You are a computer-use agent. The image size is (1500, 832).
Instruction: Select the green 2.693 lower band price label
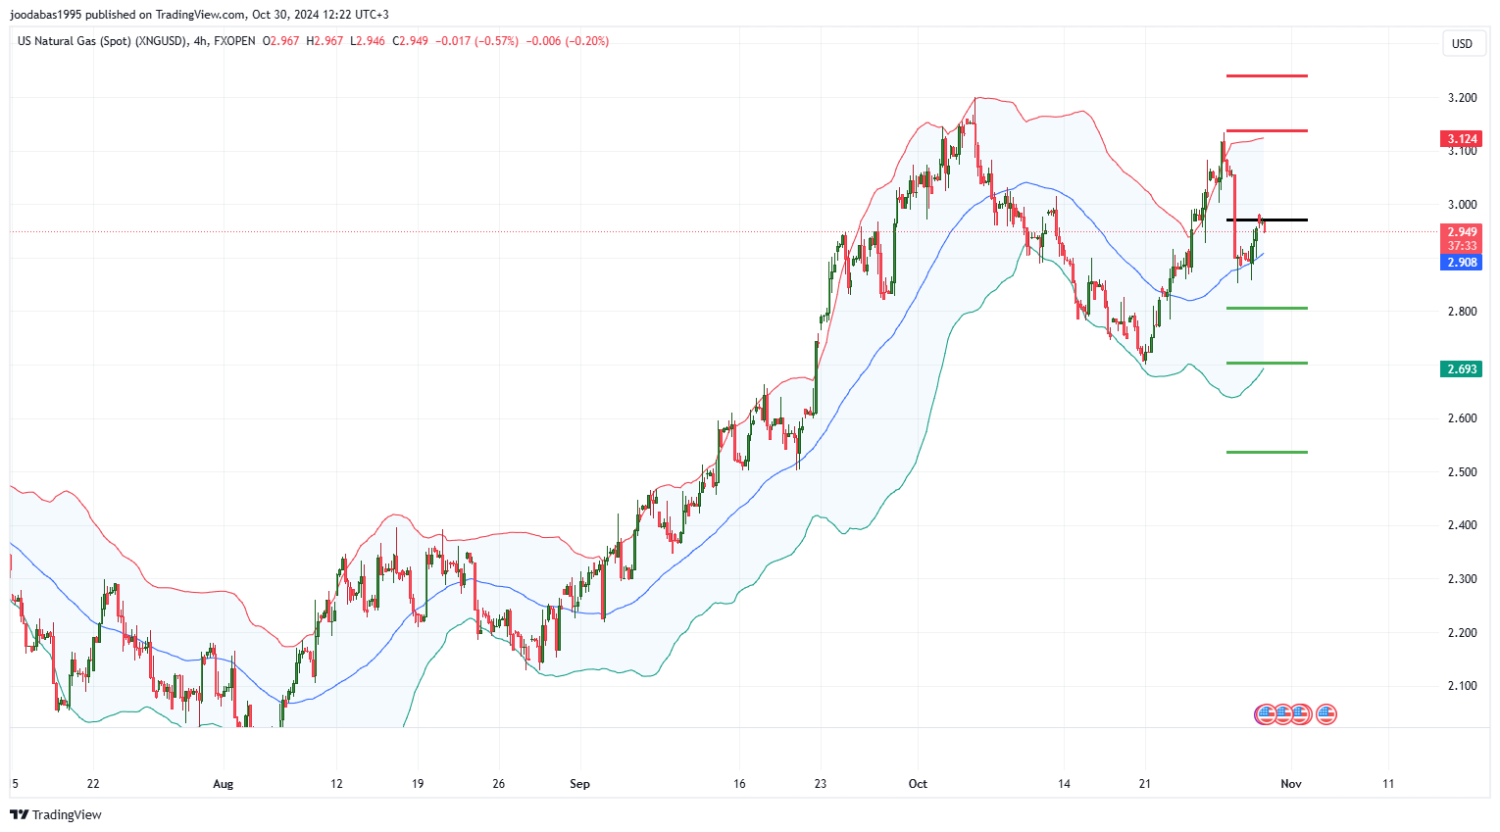[1461, 369]
